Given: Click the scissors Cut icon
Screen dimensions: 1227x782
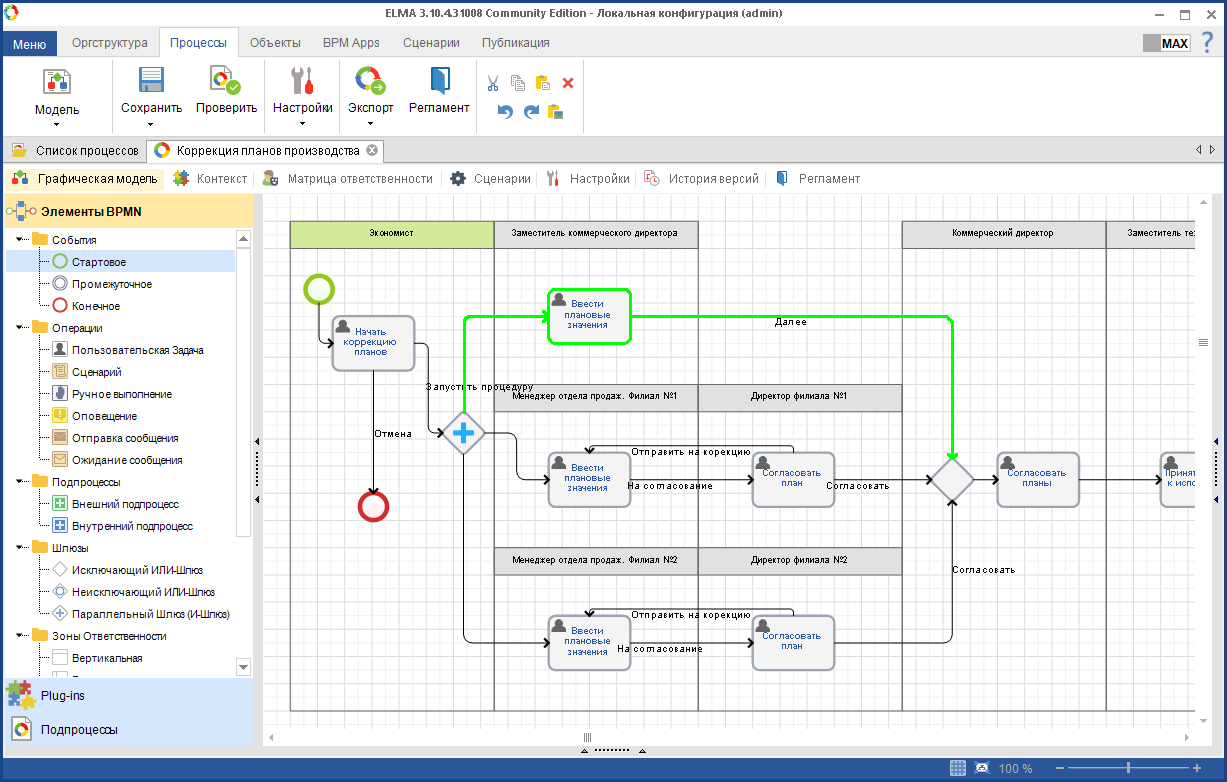Looking at the screenshot, I should click(x=492, y=83).
